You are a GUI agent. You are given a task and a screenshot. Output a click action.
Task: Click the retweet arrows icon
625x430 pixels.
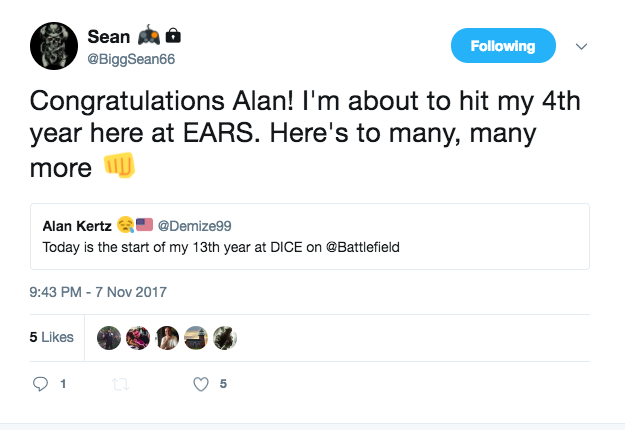122,383
